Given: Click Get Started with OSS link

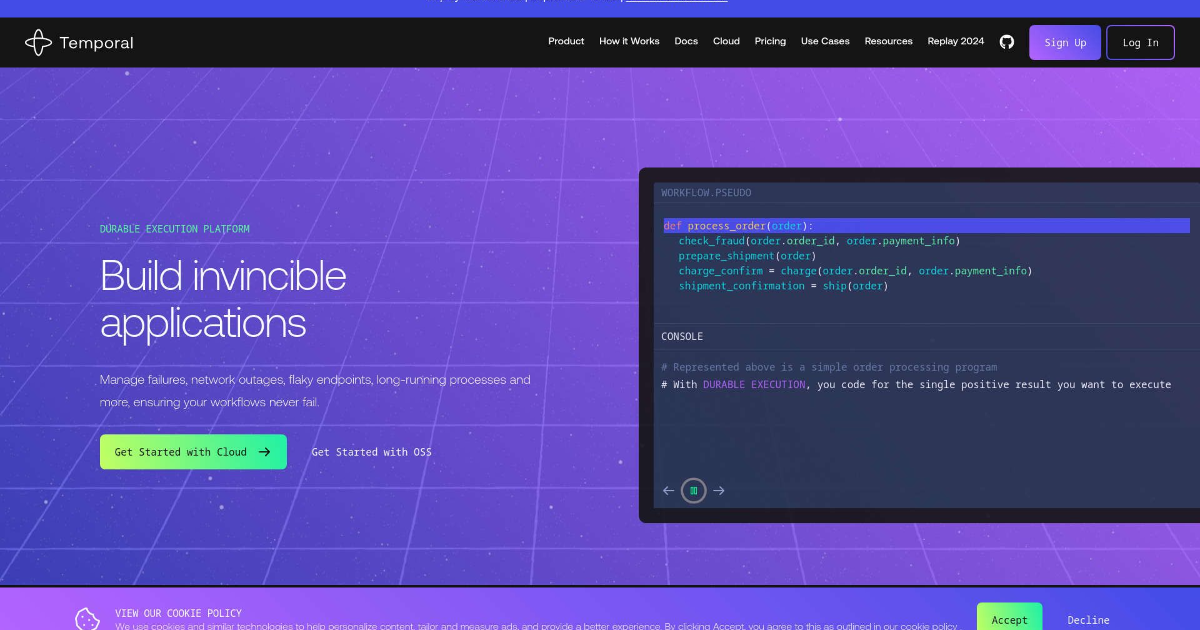Looking at the screenshot, I should [371, 452].
